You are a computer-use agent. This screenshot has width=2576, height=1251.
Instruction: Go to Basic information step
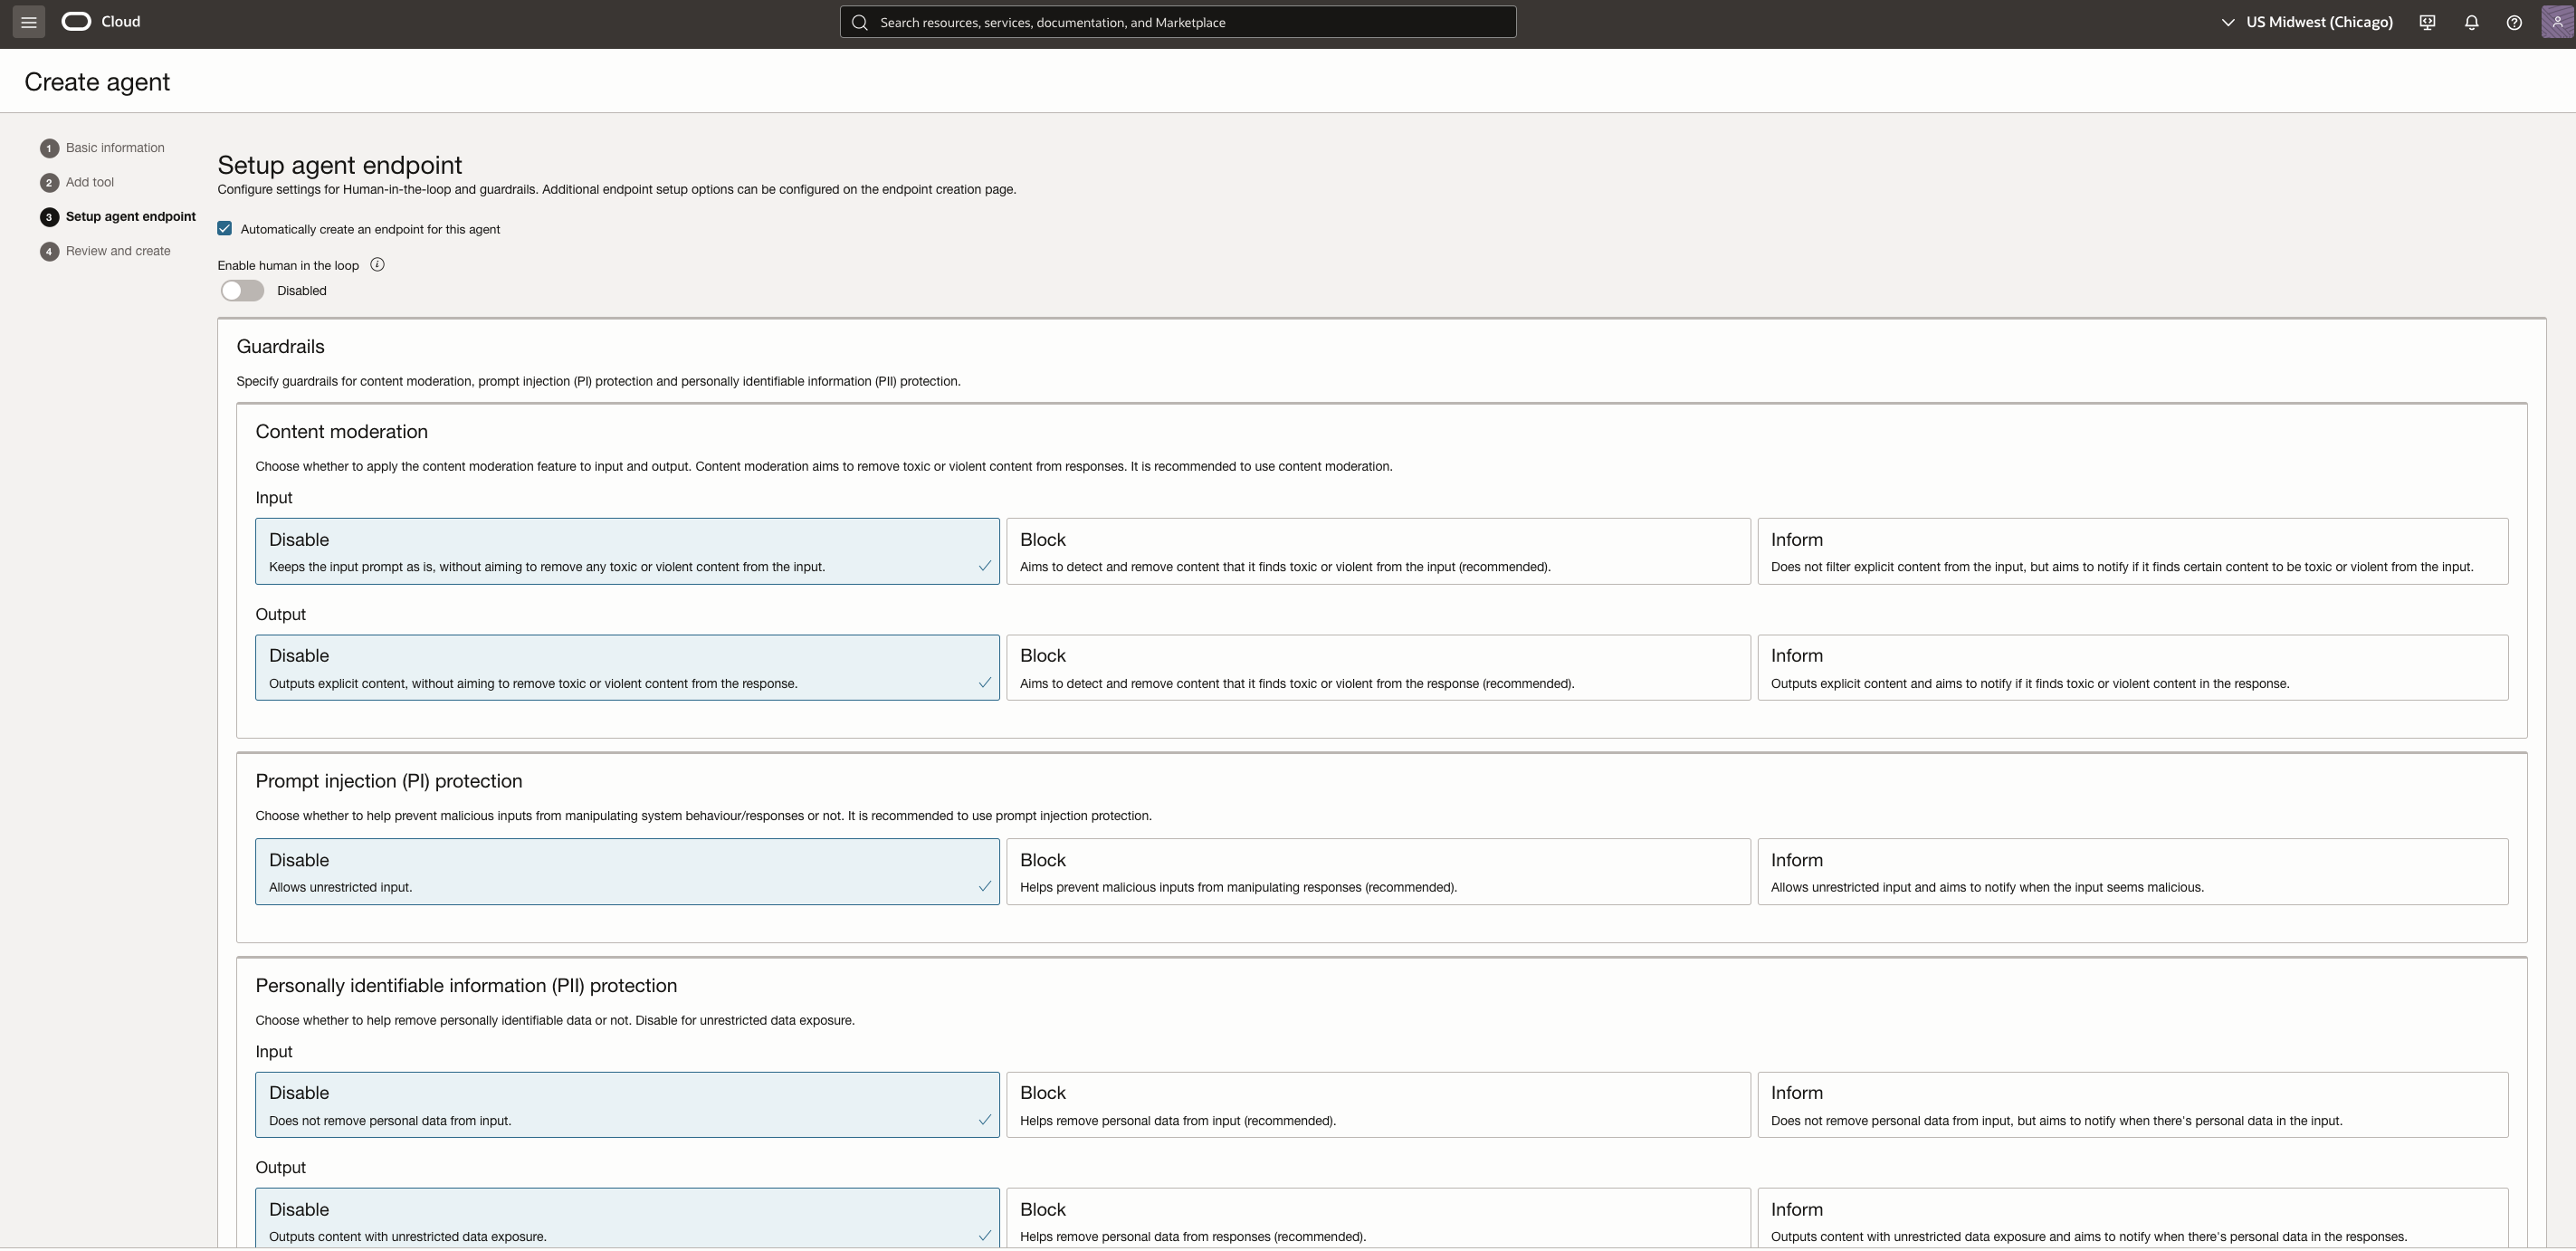pos(114,148)
